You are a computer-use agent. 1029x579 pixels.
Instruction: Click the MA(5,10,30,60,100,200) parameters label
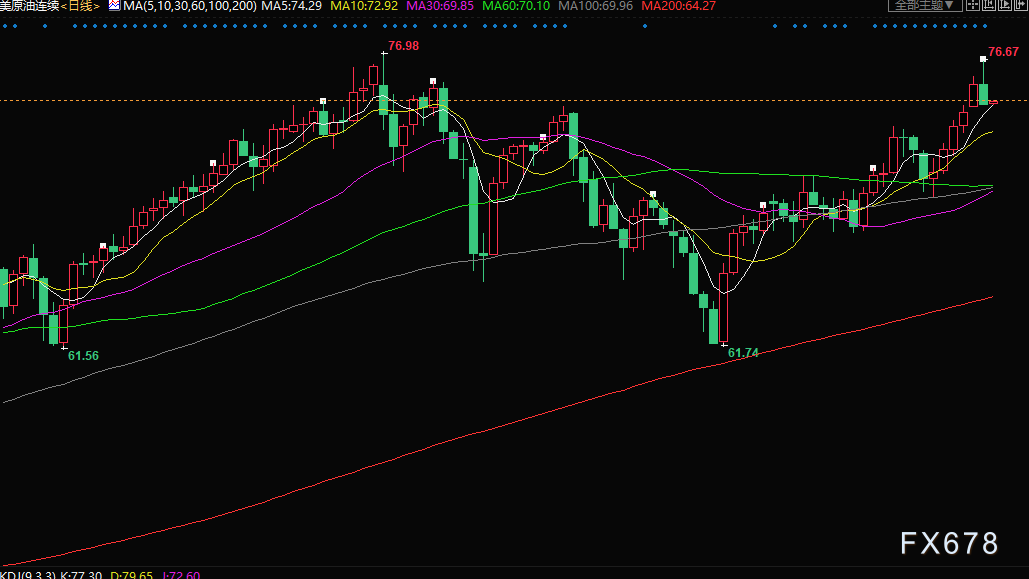tap(190, 5)
